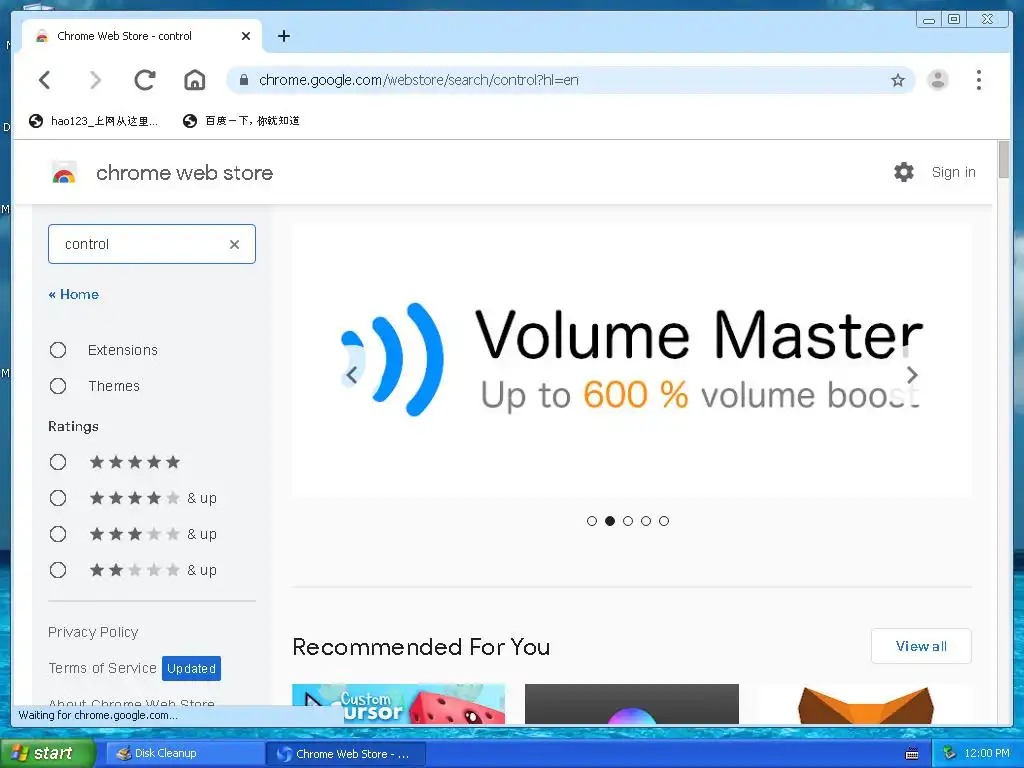This screenshot has width=1024, height=768.
Task: Open the Terms of Service link
Action: click(x=103, y=668)
